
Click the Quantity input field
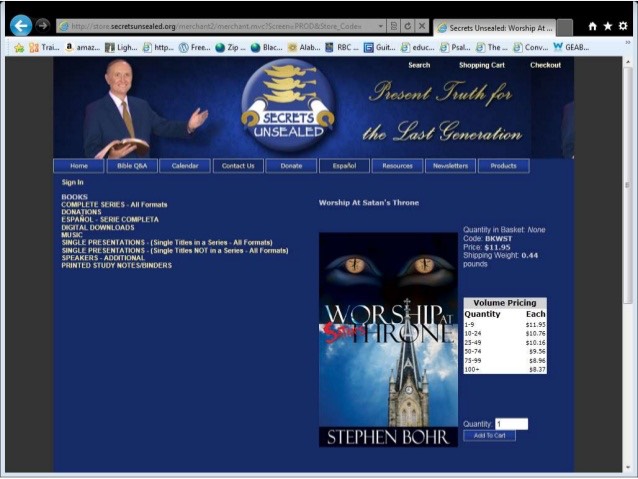click(511, 424)
